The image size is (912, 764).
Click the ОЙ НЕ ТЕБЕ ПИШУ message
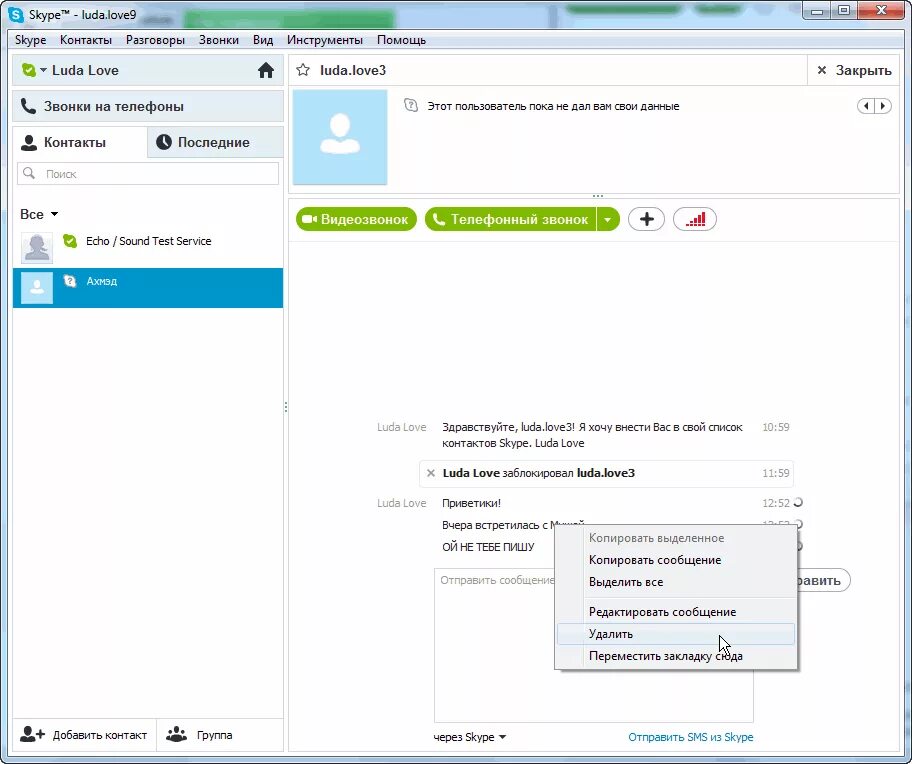click(488, 547)
